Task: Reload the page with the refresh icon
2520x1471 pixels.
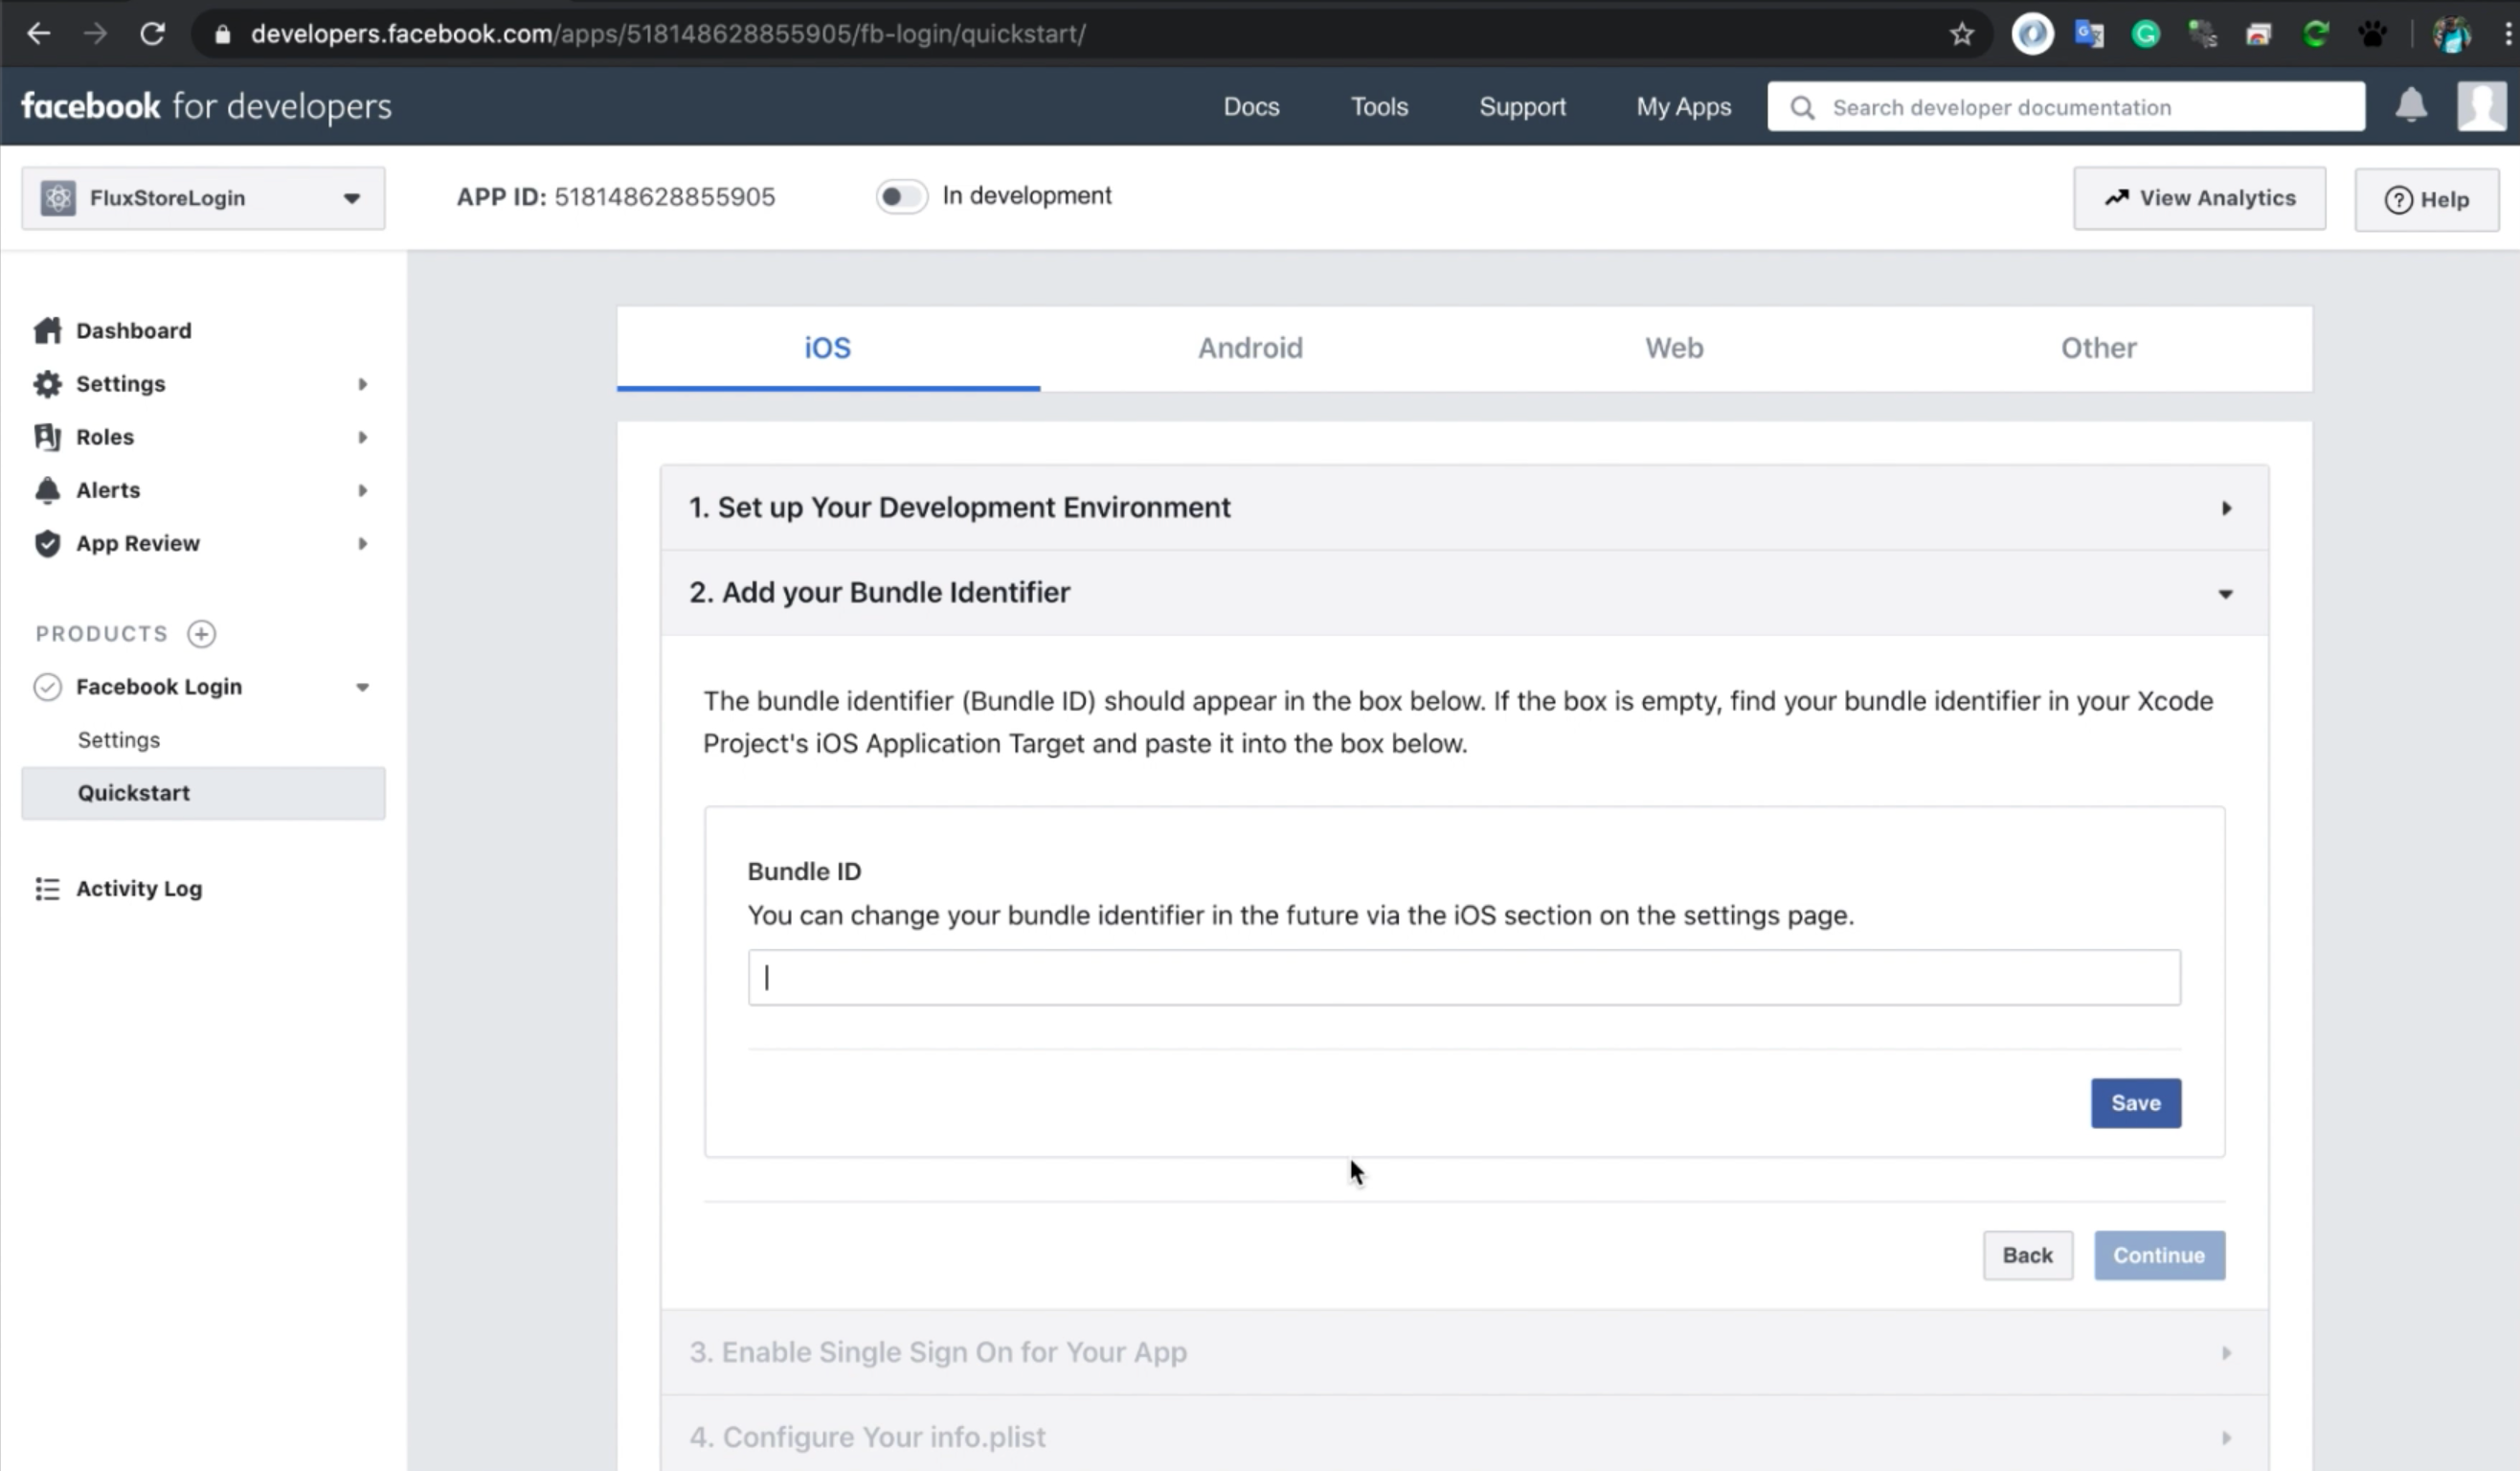Action: (x=152, y=34)
